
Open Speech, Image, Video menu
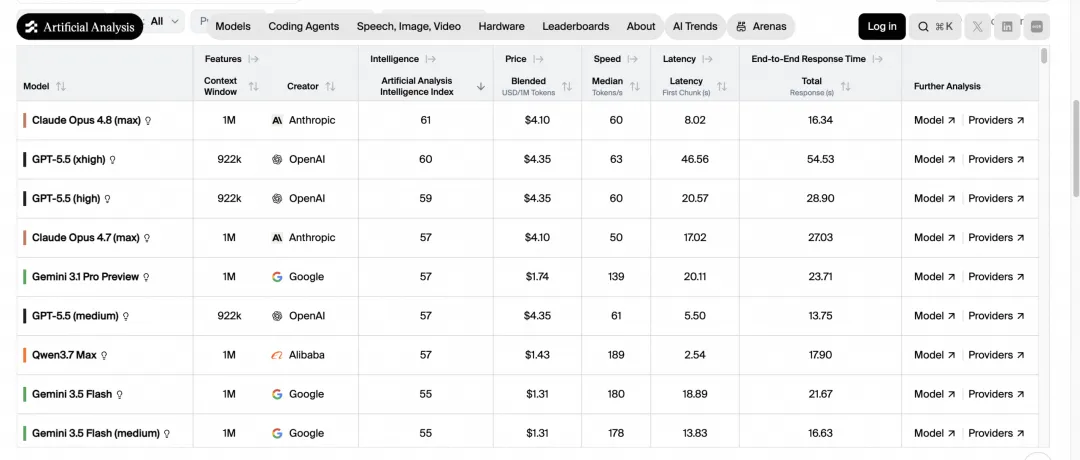[408, 27]
